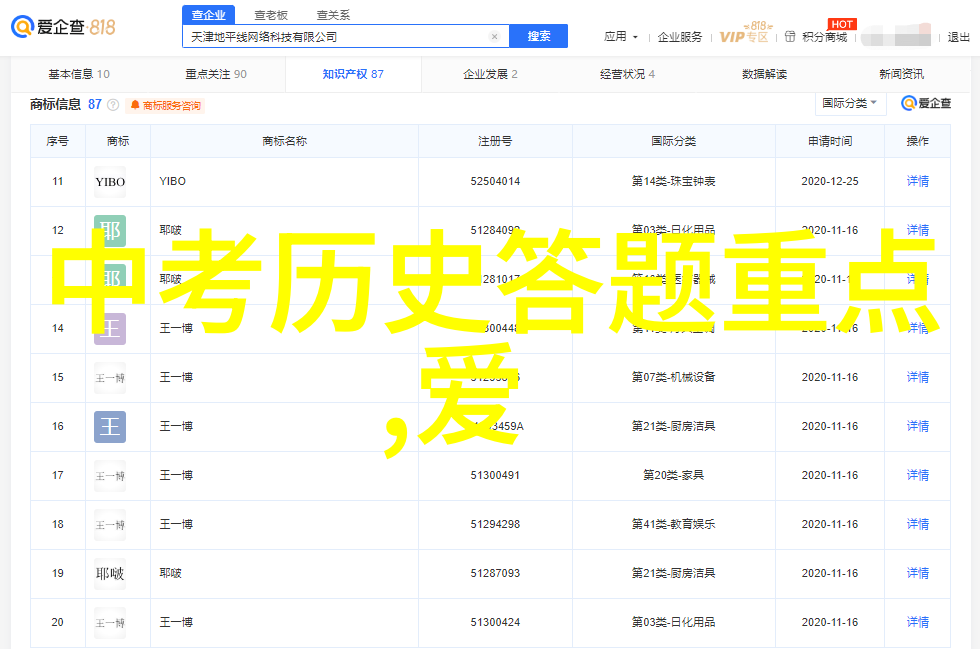Click registration number 51287093

495,573
